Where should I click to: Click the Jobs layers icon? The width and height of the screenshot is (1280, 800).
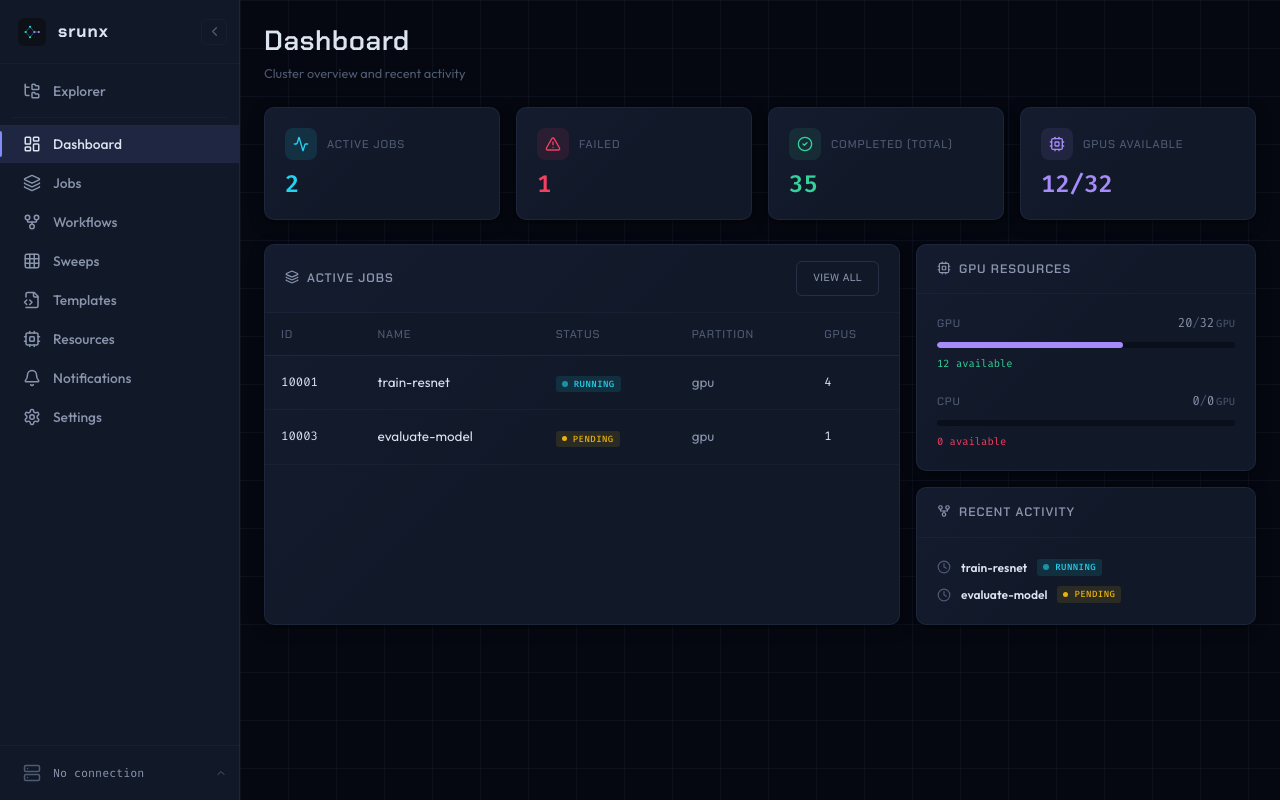[32, 183]
